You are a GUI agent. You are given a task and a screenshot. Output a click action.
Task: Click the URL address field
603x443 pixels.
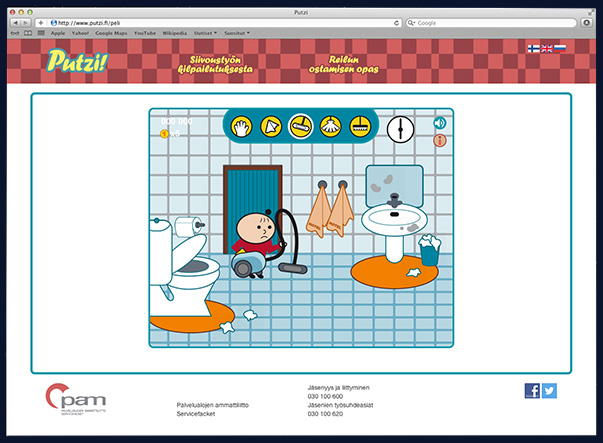(220, 21)
